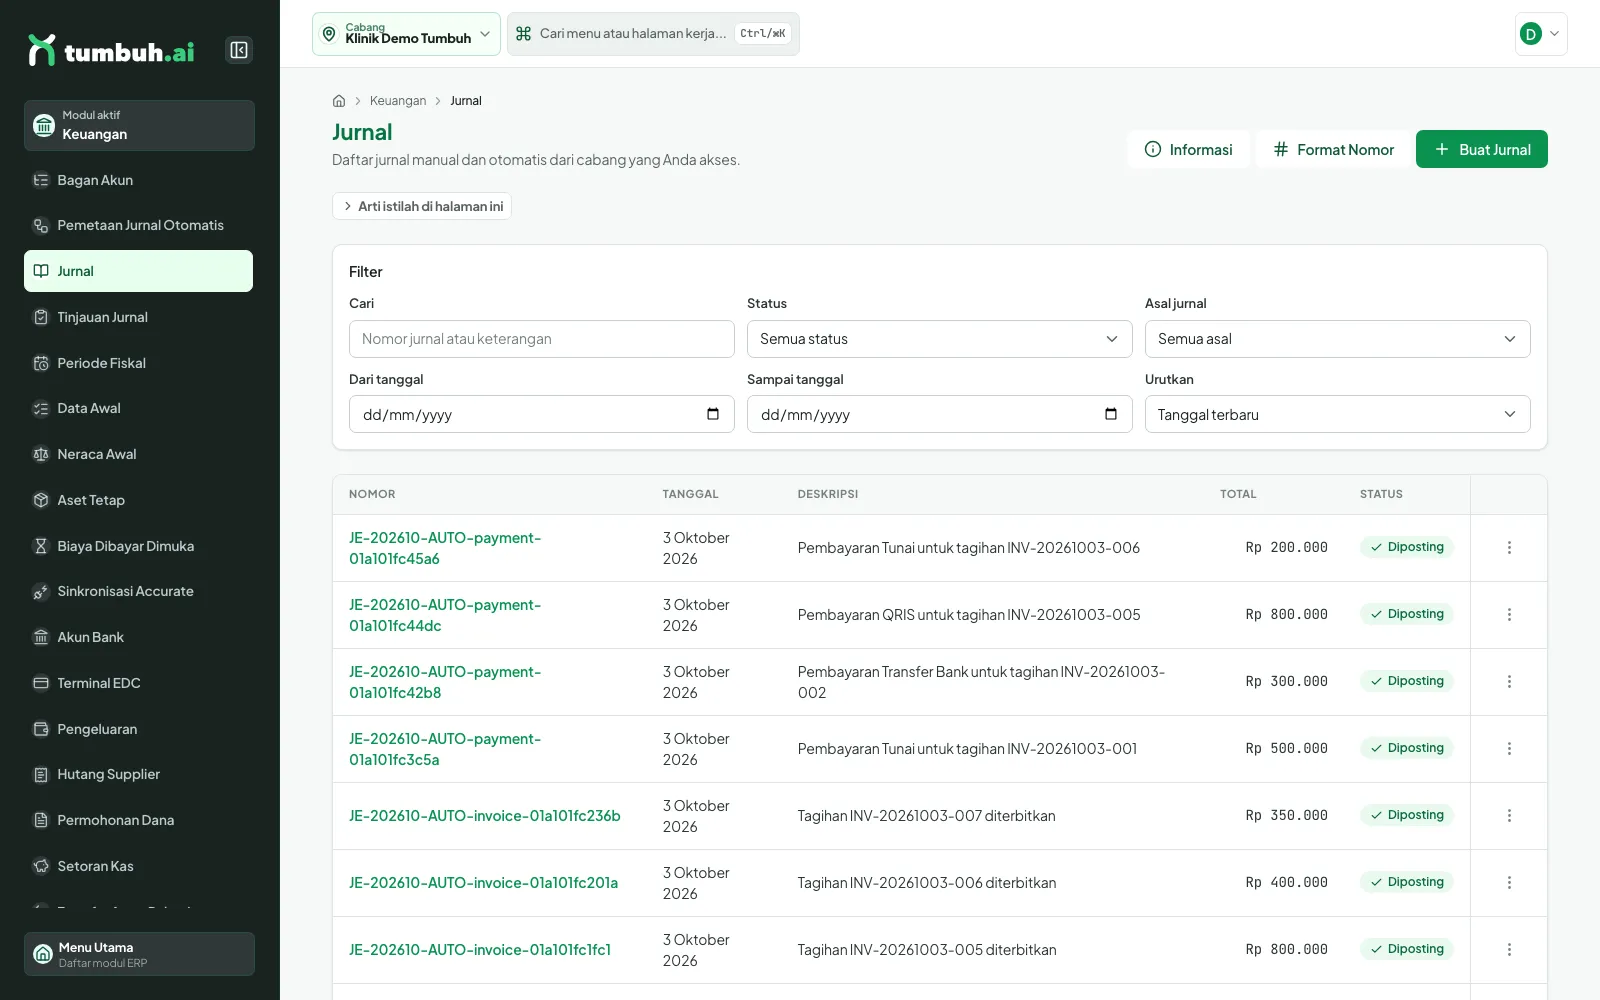
Task: Open Menu Utama daftar modul ERP
Action: [139, 954]
